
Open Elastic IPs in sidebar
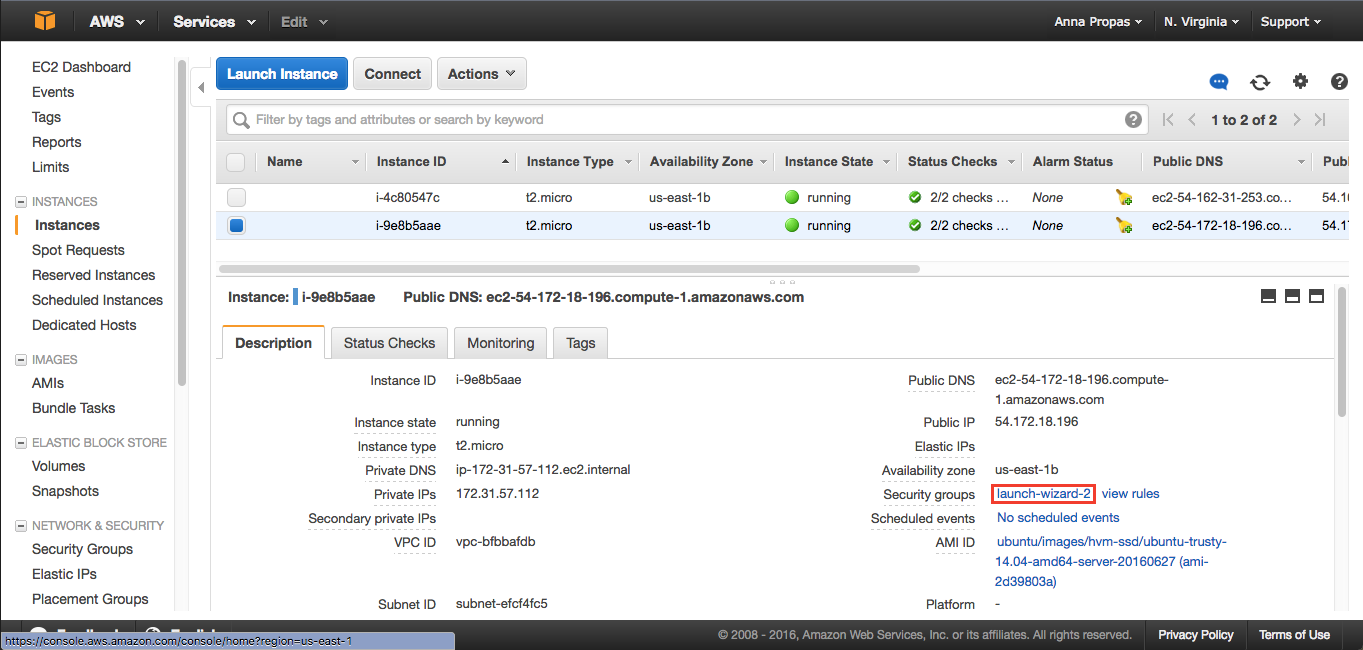(65, 574)
